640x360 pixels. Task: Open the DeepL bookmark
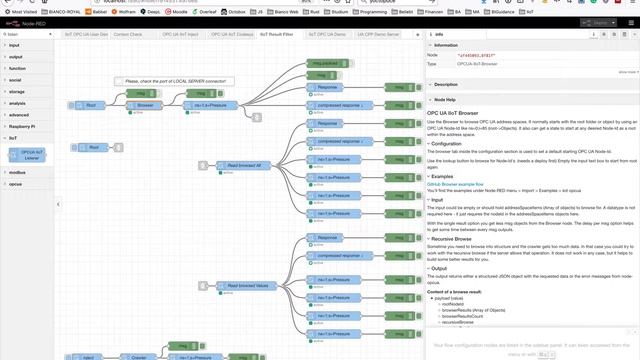pos(150,12)
